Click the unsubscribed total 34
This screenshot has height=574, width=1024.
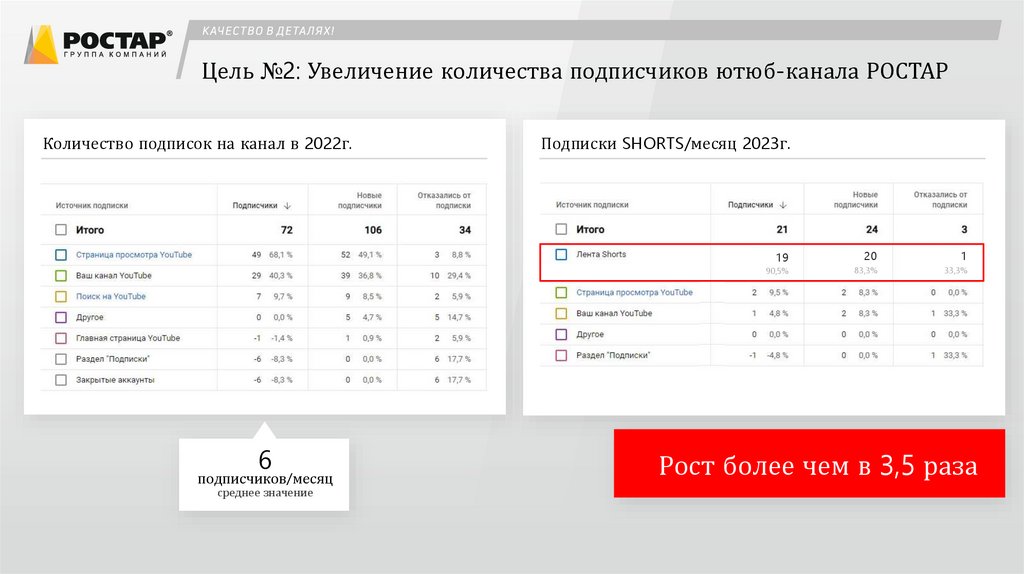(x=465, y=230)
